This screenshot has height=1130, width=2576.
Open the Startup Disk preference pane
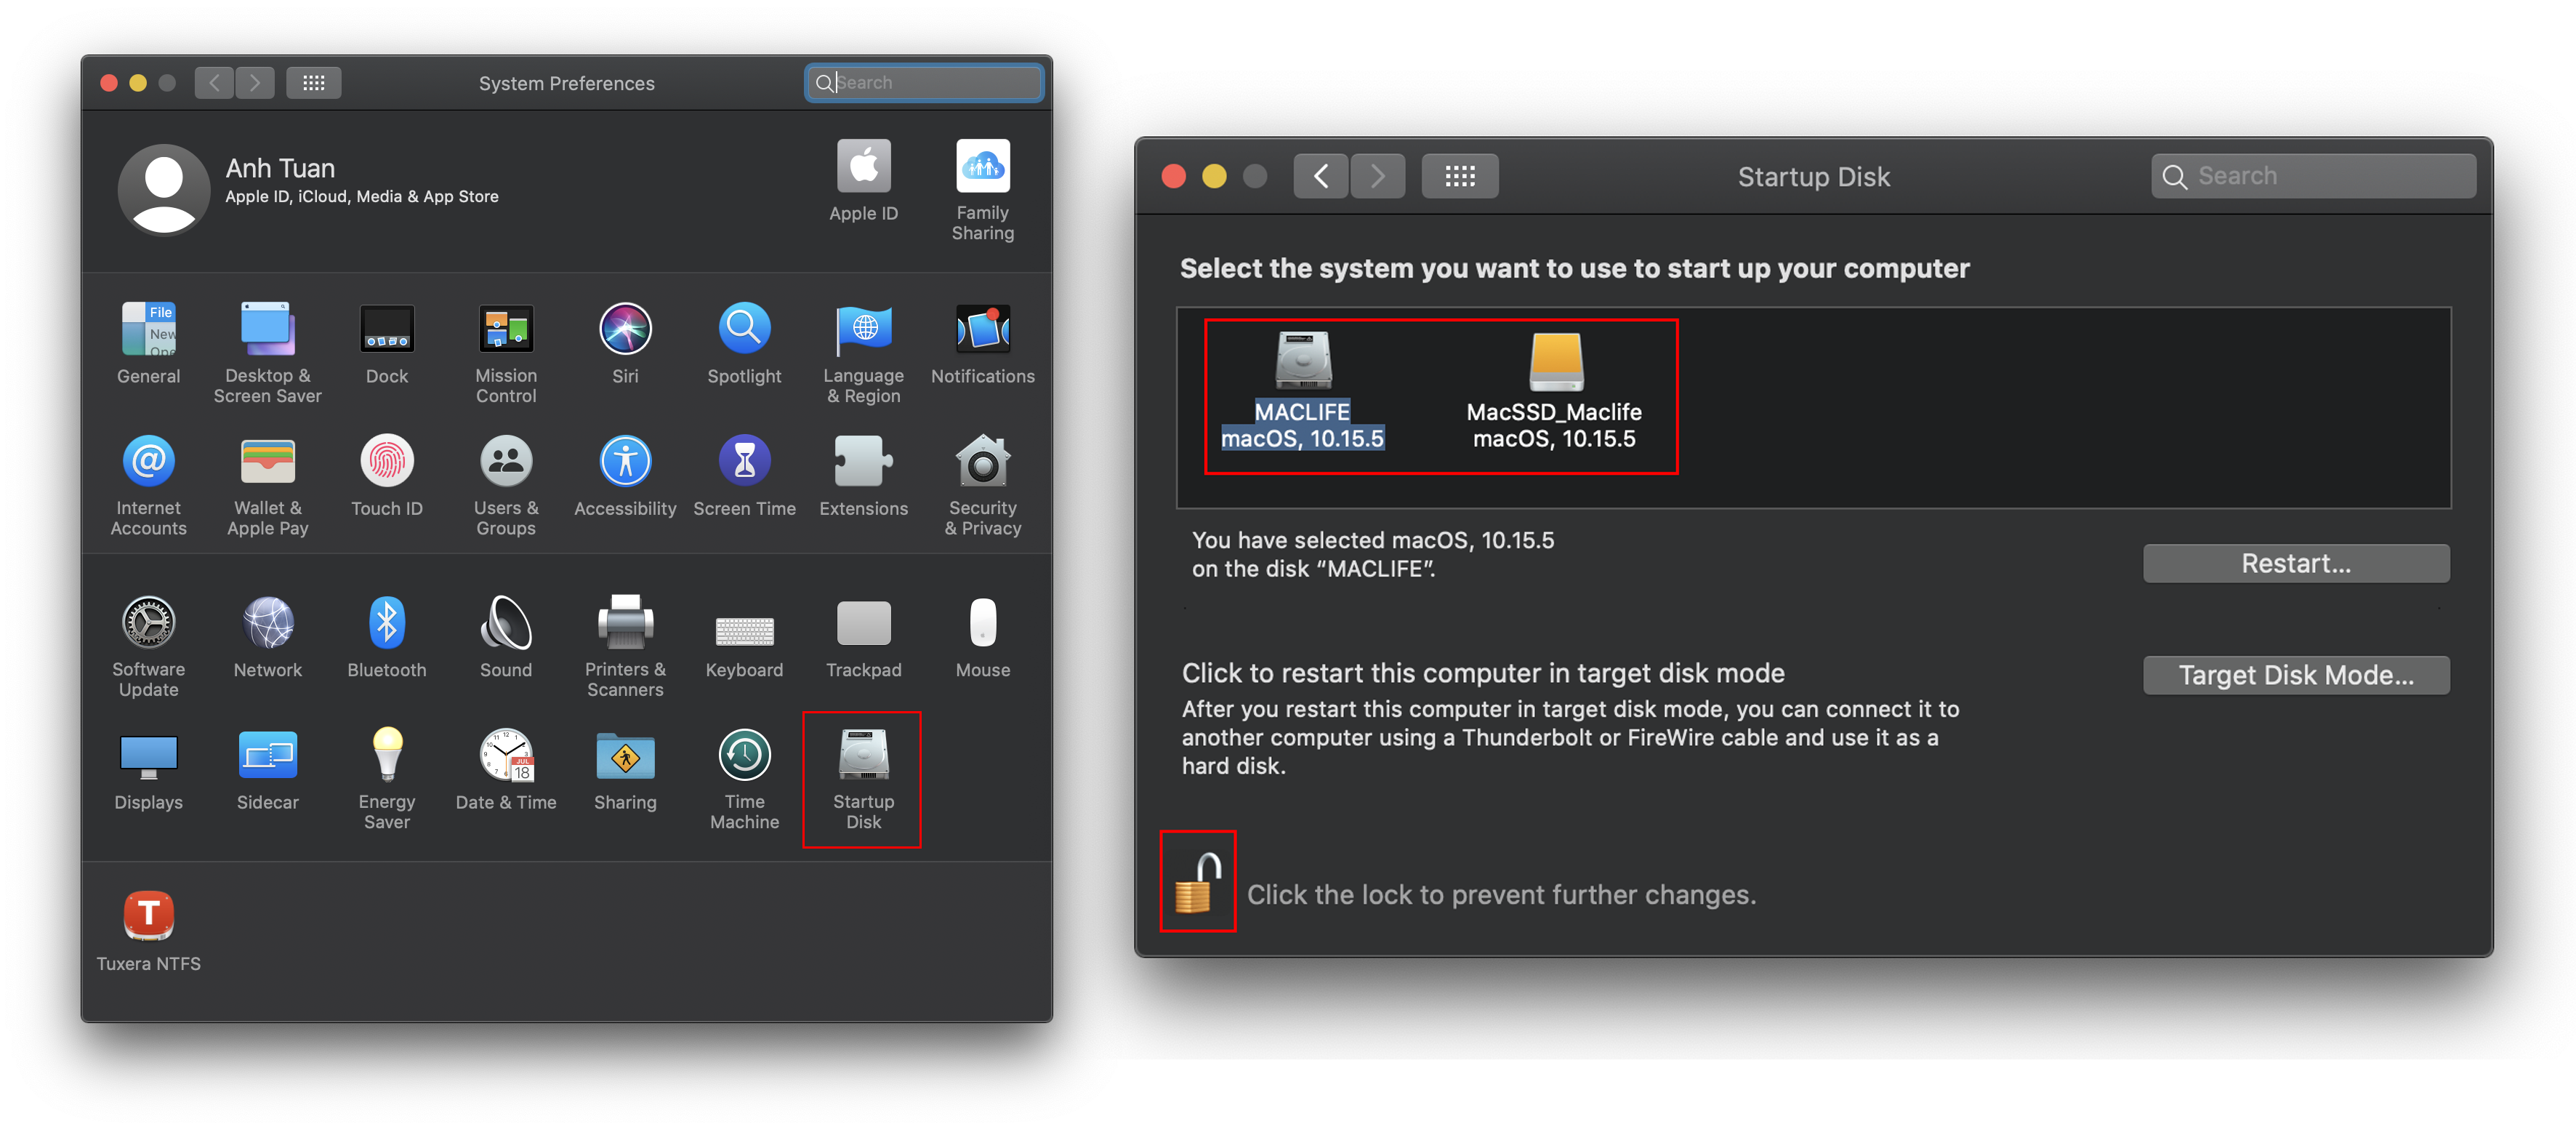[x=862, y=780]
